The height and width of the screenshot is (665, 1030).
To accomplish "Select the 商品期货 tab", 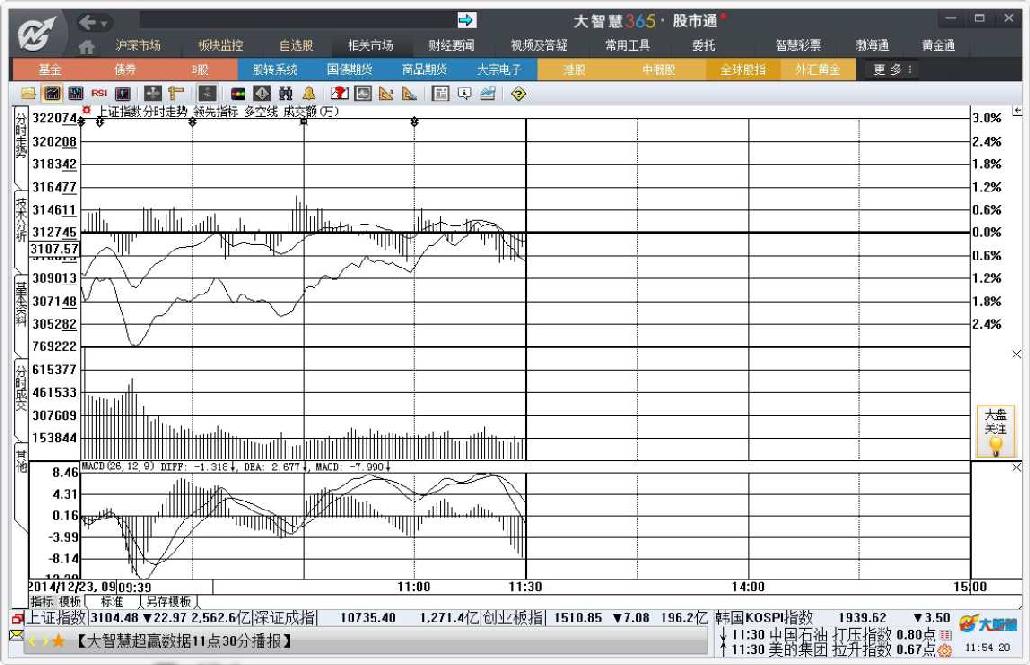I will coord(425,70).
